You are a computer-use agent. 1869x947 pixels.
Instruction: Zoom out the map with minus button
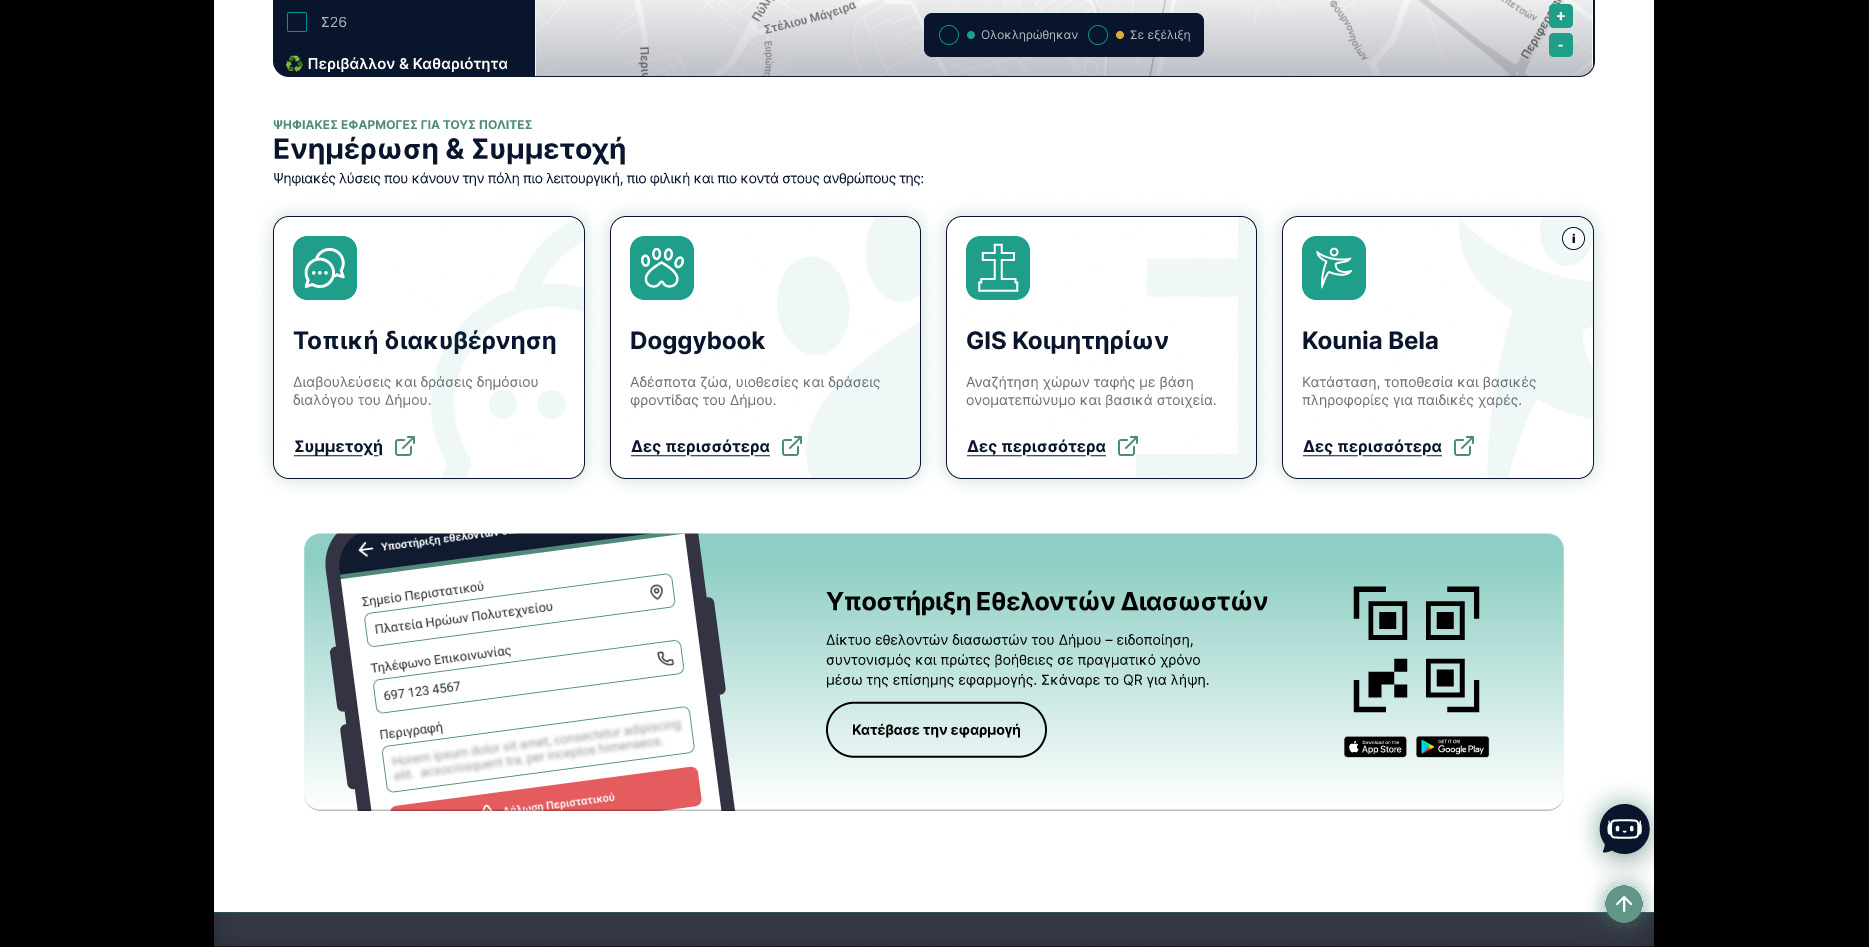[x=1560, y=45]
